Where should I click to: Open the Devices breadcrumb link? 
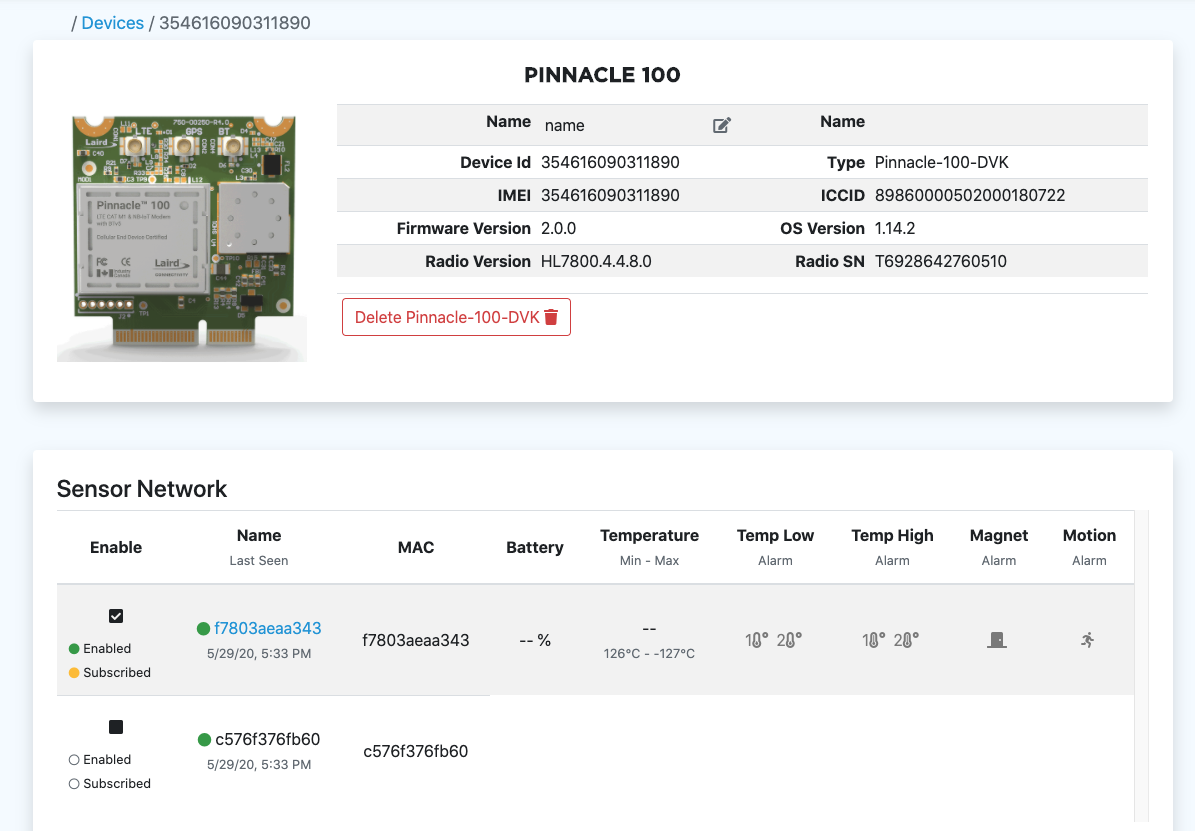pyautogui.click(x=112, y=23)
